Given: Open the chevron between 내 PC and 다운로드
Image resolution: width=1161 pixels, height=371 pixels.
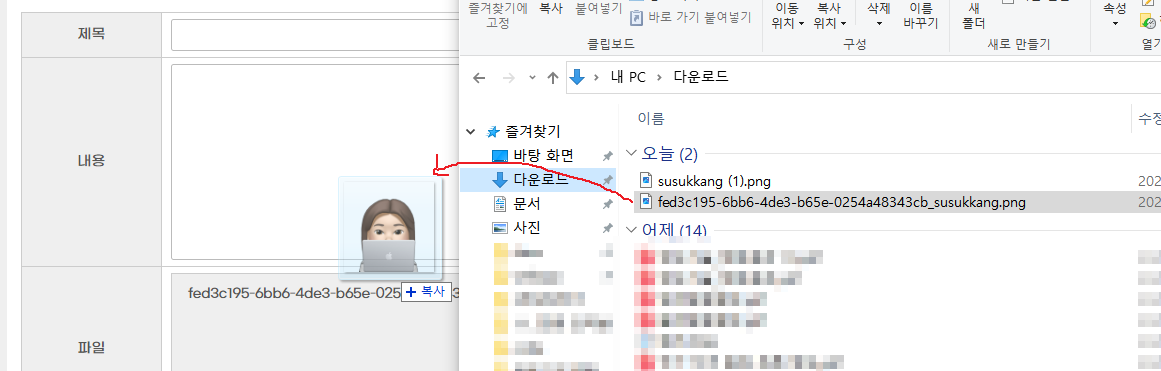Looking at the screenshot, I should click(x=659, y=77).
